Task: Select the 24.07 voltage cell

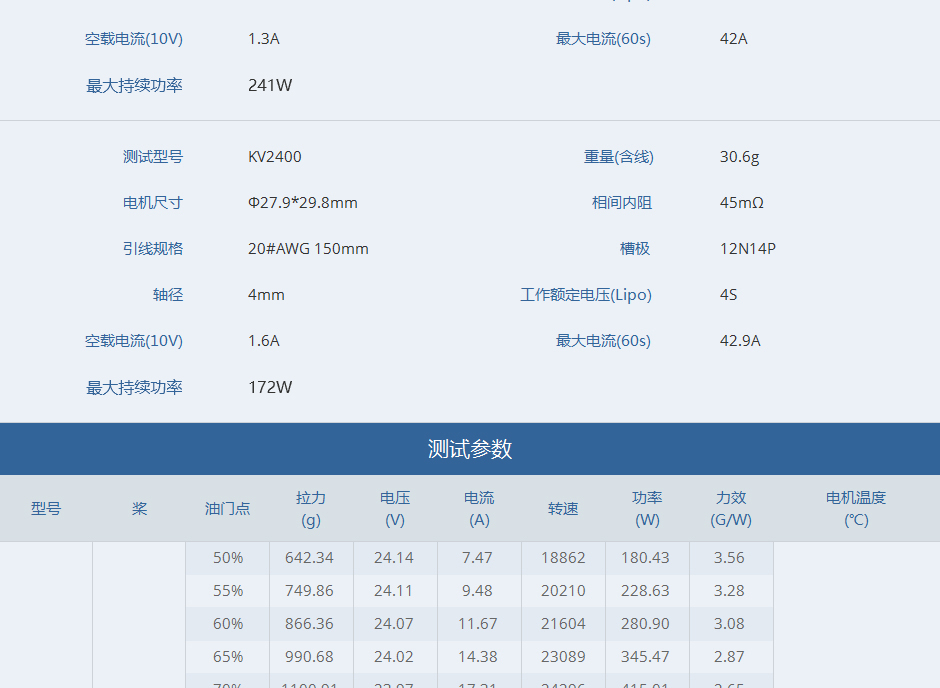Action: pyautogui.click(x=394, y=624)
